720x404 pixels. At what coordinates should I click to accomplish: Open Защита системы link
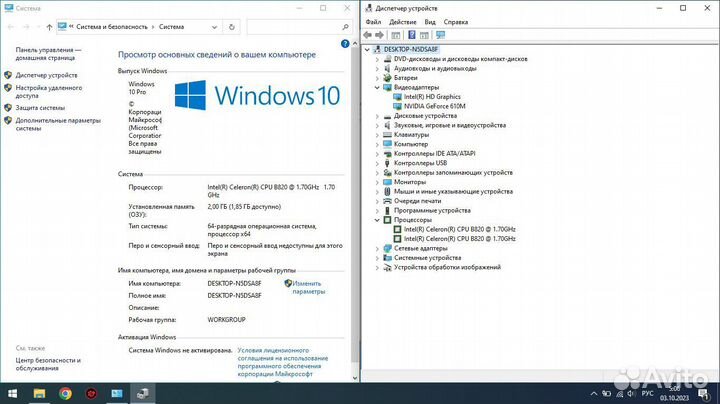40,108
